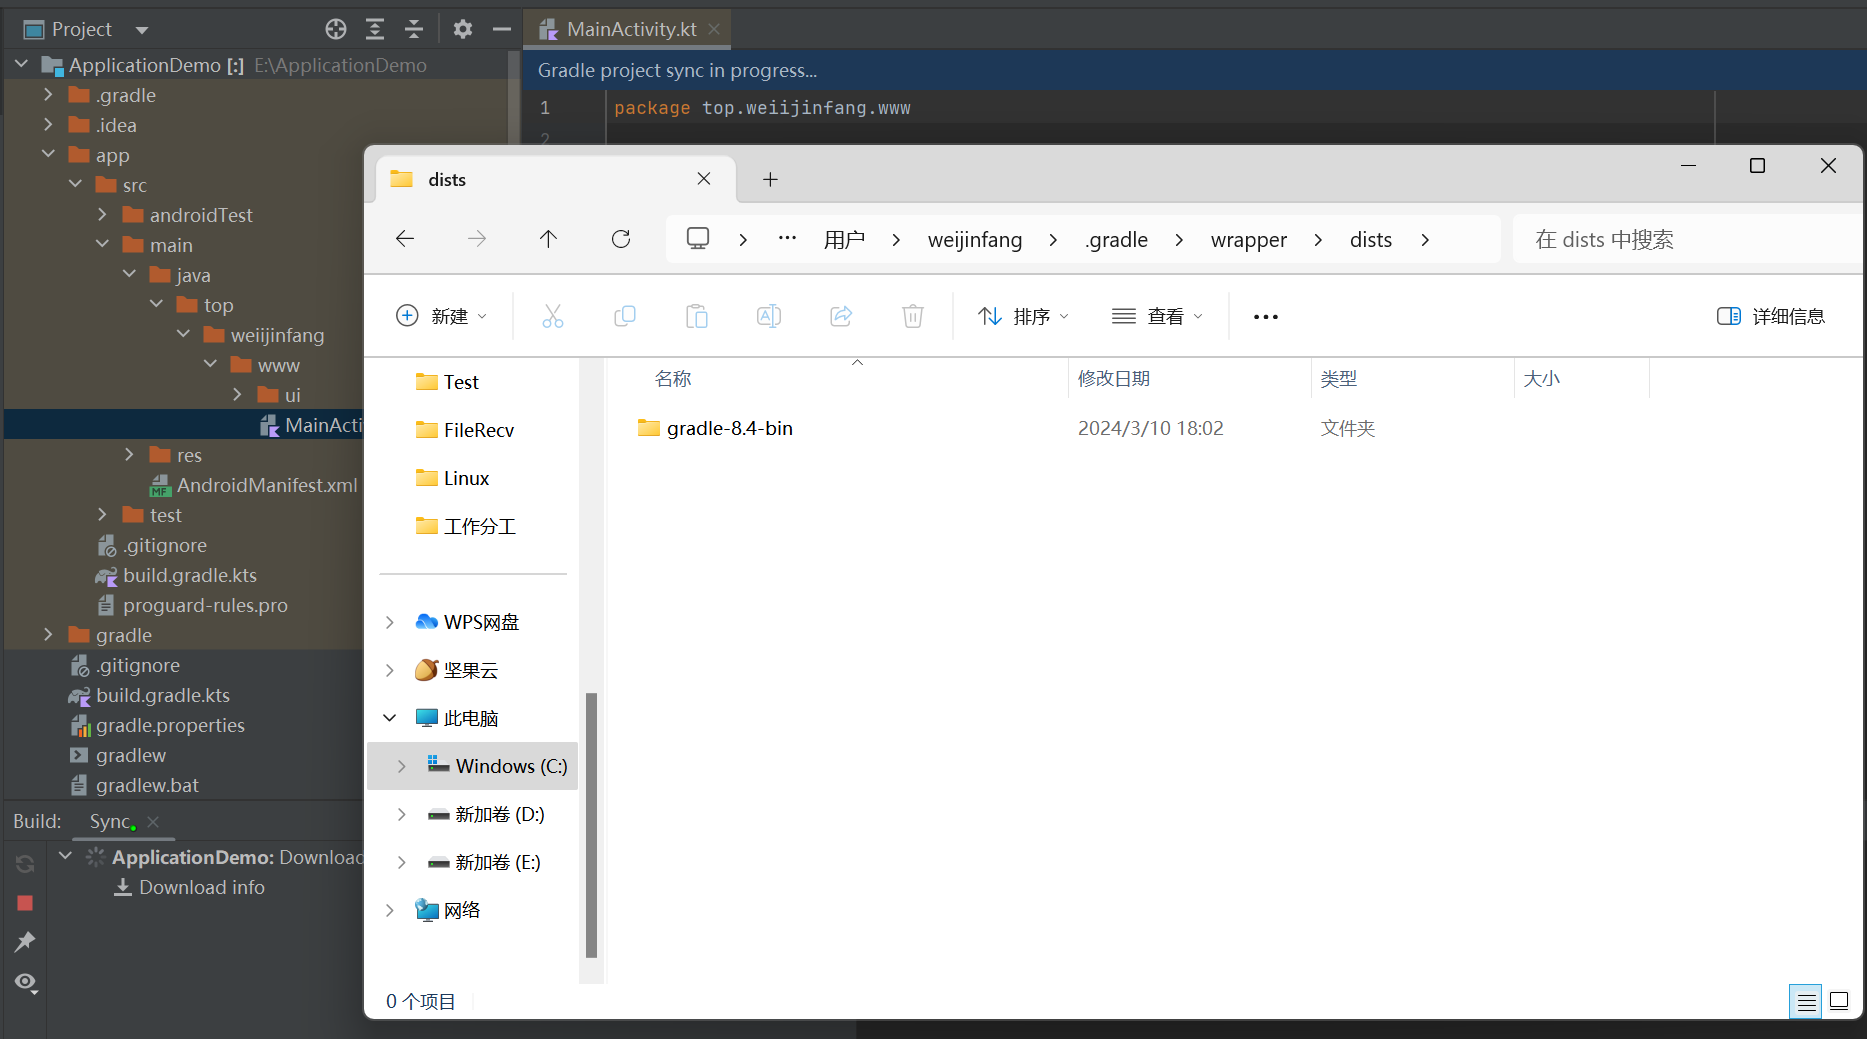Open the 查看 (View) dropdown
Screen dimensions: 1867x1039
pos(1157,316)
